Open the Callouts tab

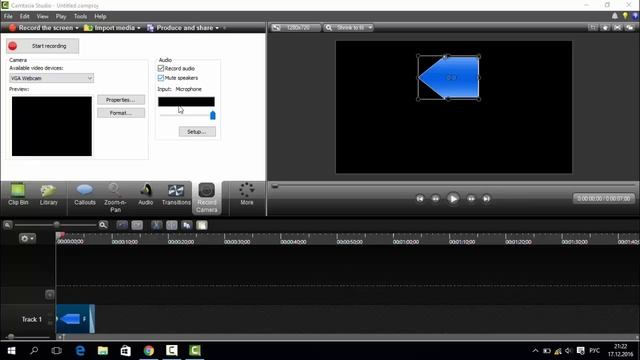pyautogui.click(x=84, y=195)
